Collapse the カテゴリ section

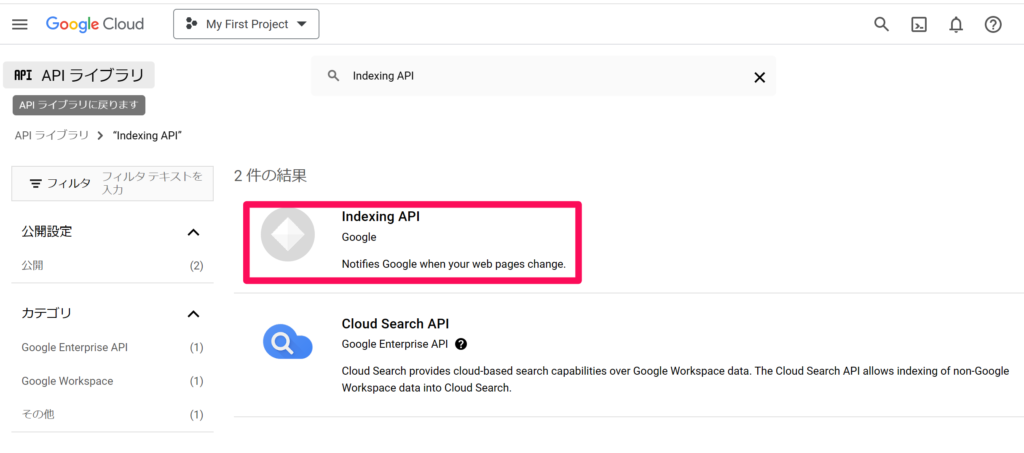point(193,314)
